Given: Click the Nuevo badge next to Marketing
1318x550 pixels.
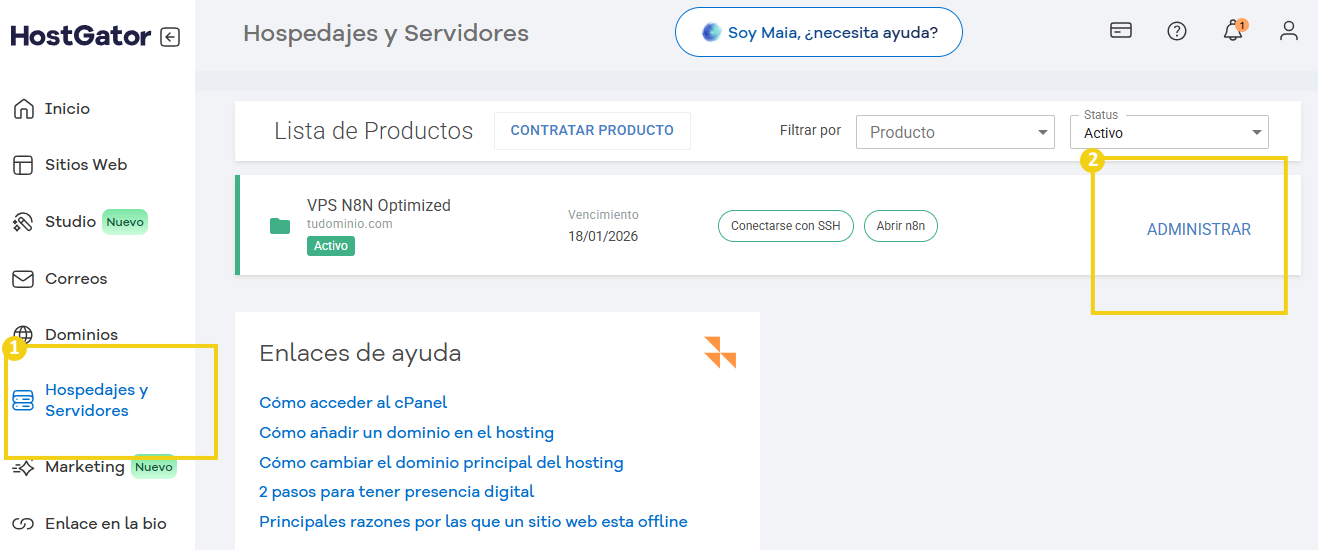Looking at the screenshot, I should [x=154, y=467].
